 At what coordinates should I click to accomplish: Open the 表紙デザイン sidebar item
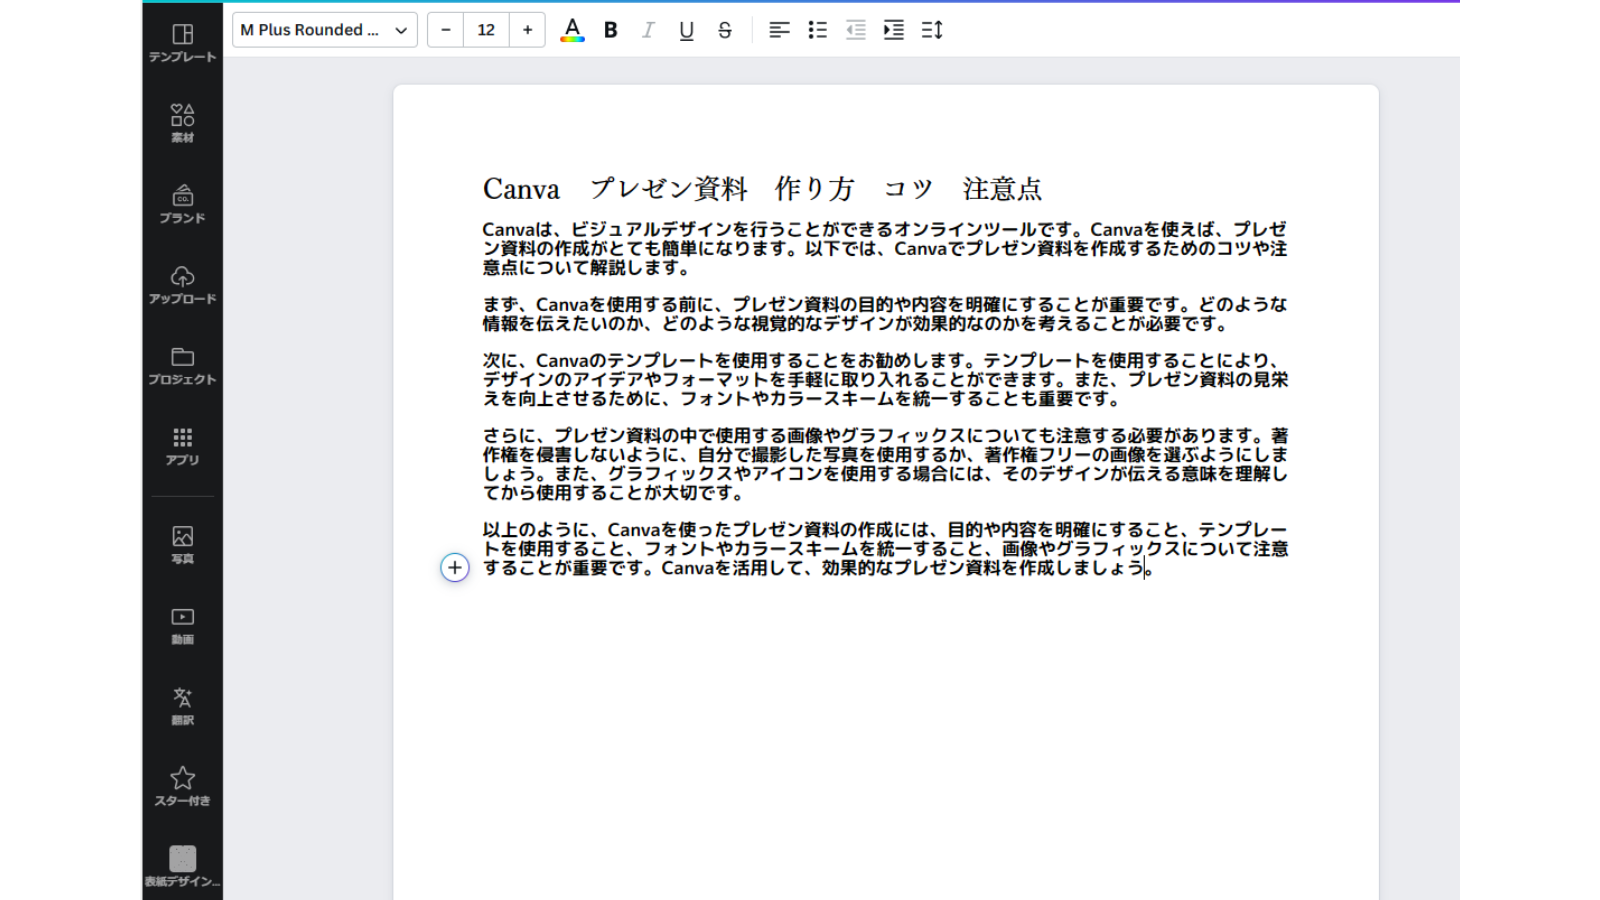(182, 867)
